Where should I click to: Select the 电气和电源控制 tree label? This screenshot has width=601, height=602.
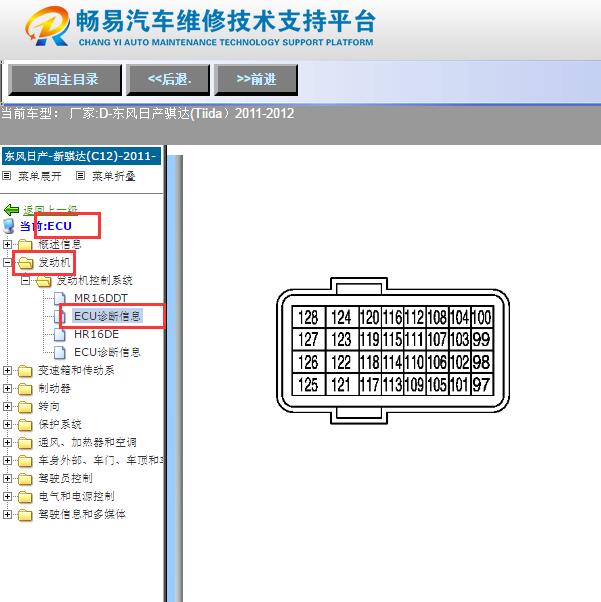pyautogui.click(x=76, y=496)
